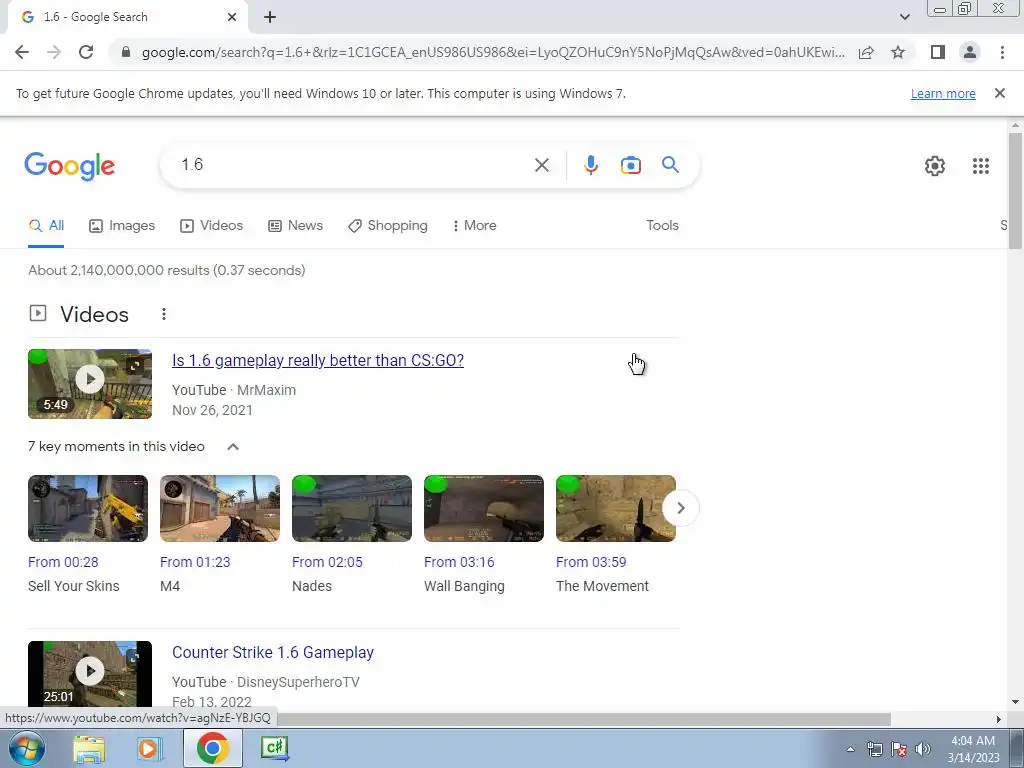
Task: Jump to 'From 01:23' moment
Action: [195, 562]
